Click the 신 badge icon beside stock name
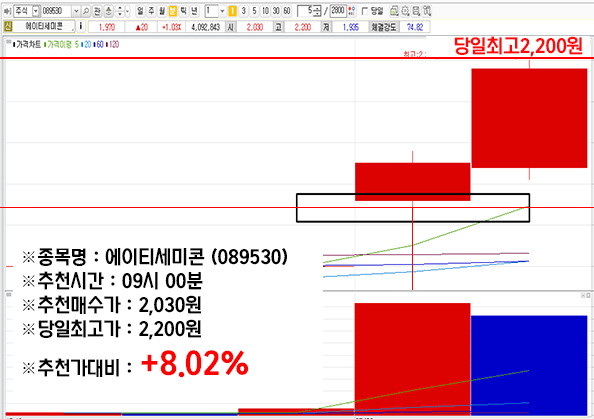Image resolution: width=594 pixels, height=419 pixels. coord(8,27)
